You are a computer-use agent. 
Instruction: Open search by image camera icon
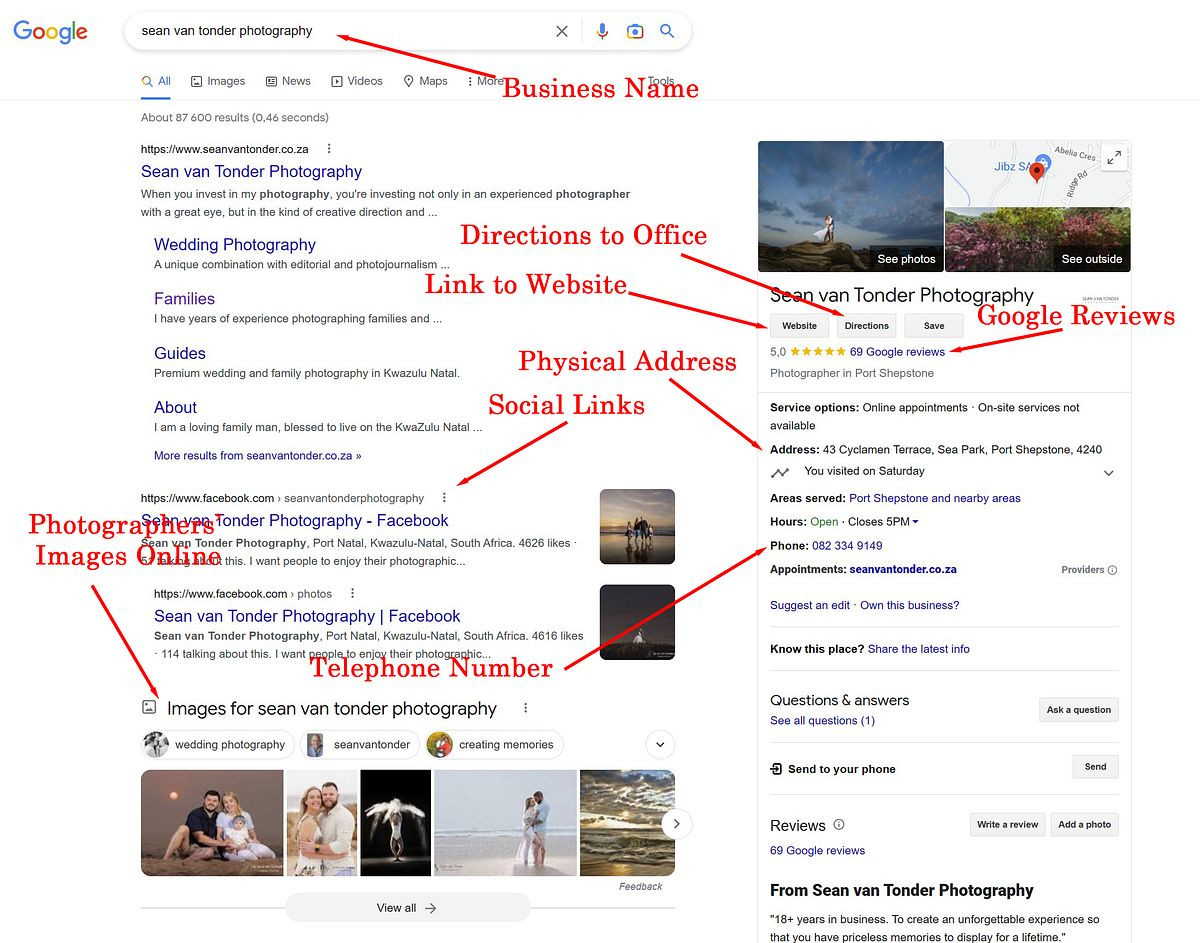tap(635, 31)
